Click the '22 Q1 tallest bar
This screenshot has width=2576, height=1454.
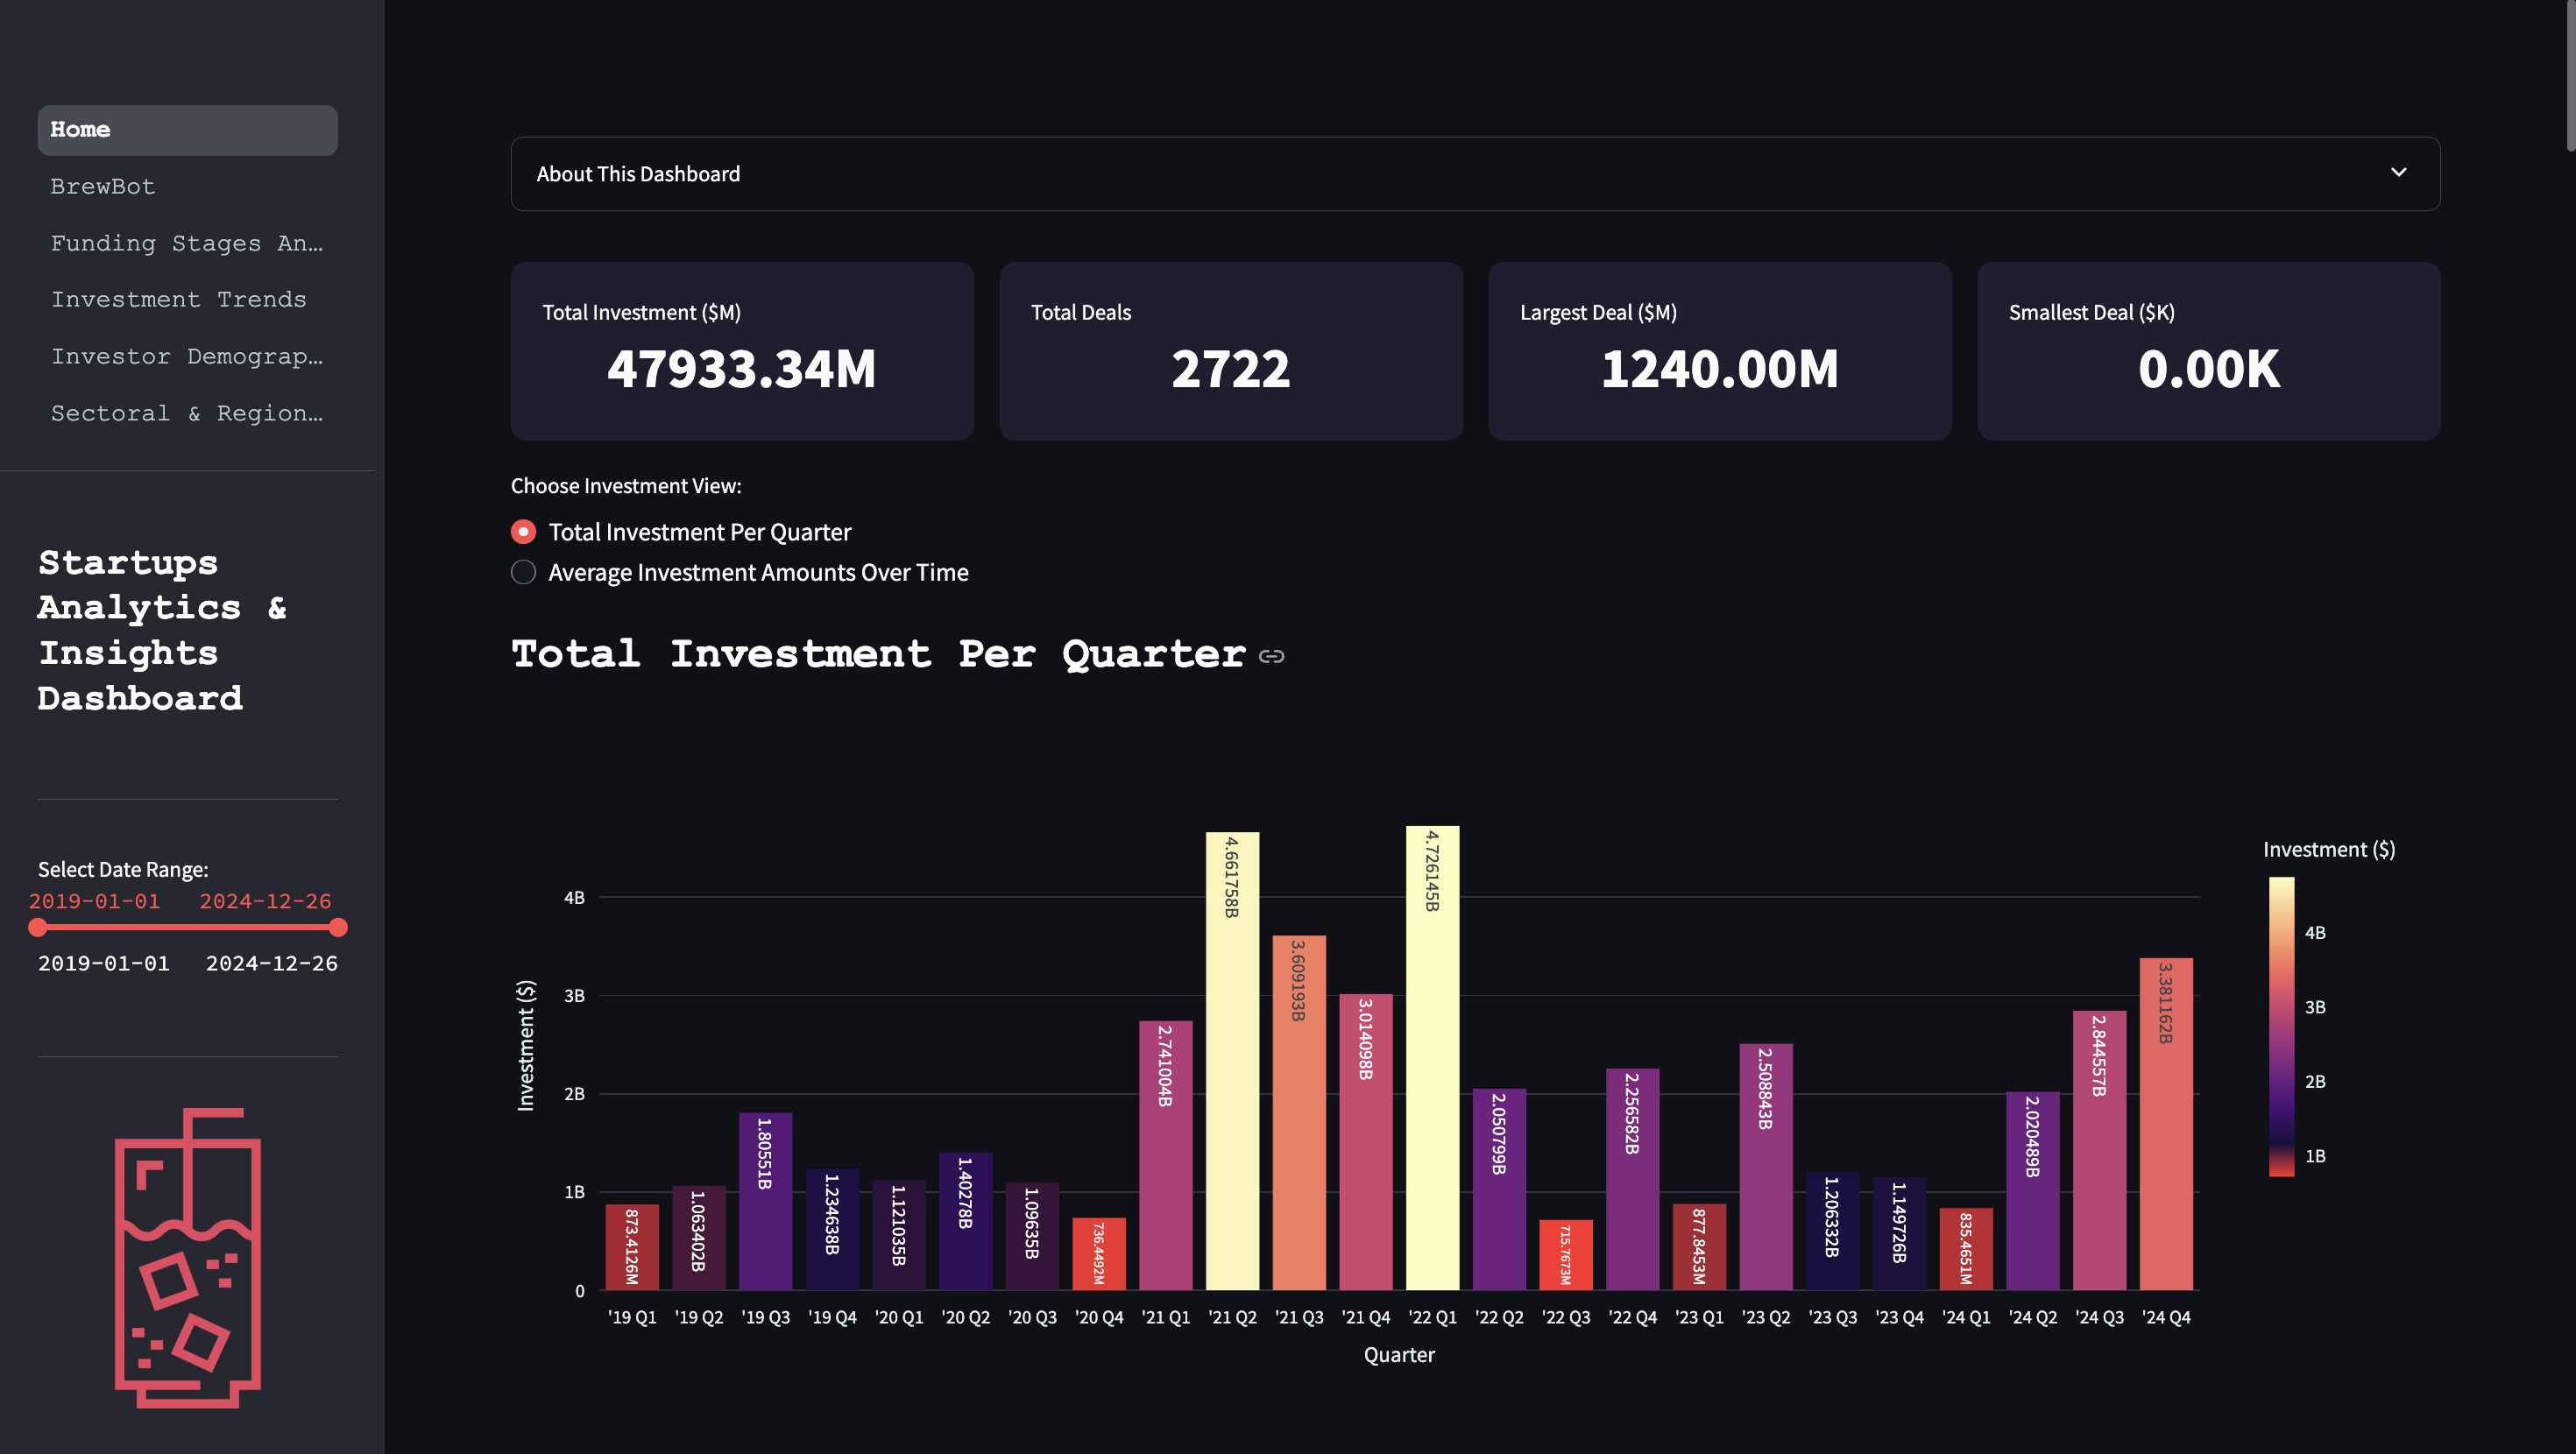[1432, 1060]
